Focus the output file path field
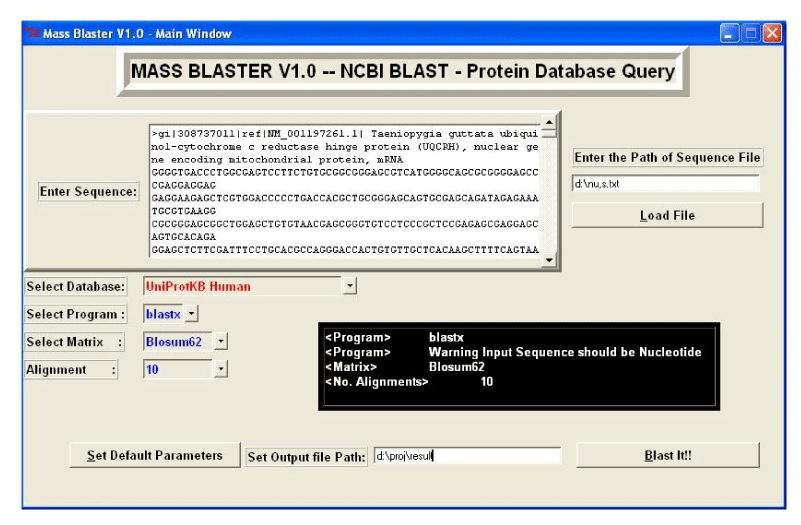The width and height of the screenshot is (801, 525). coord(467,456)
